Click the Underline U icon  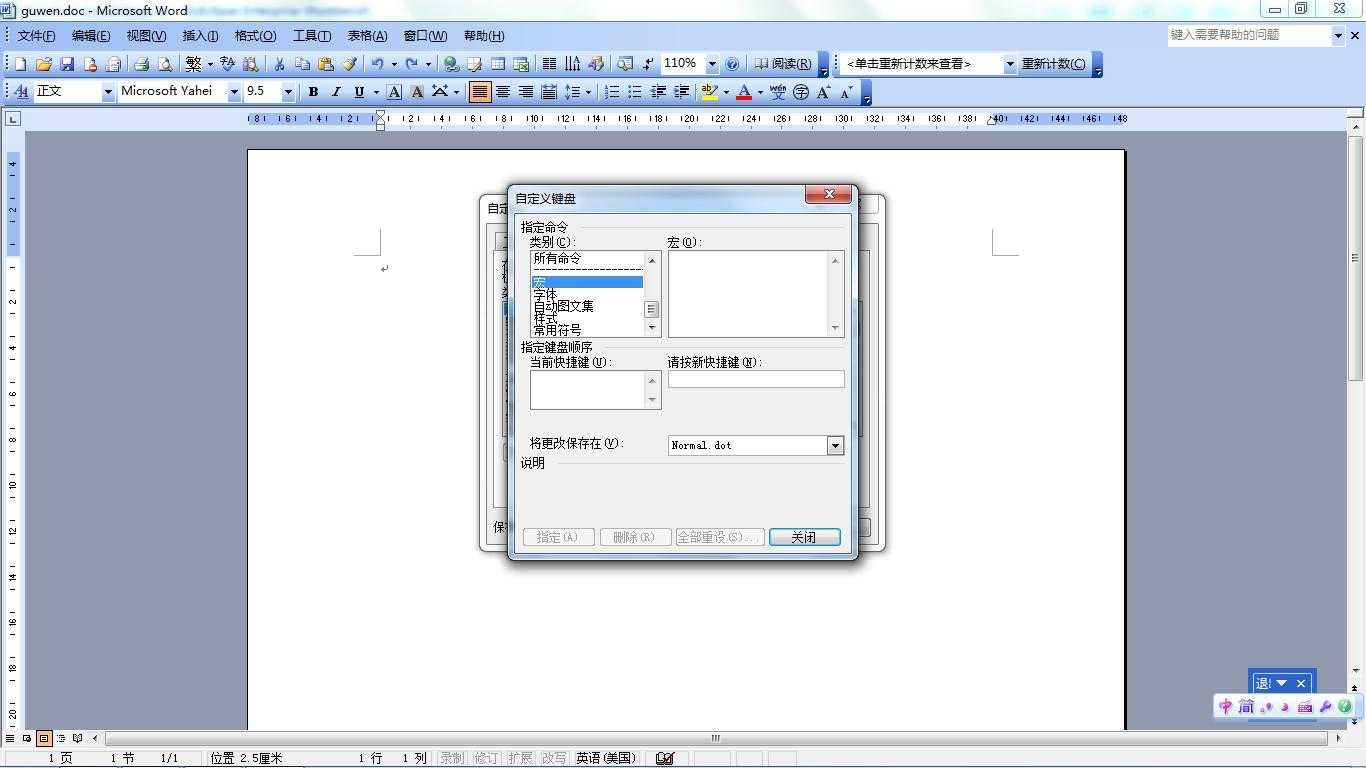[x=359, y=92]
